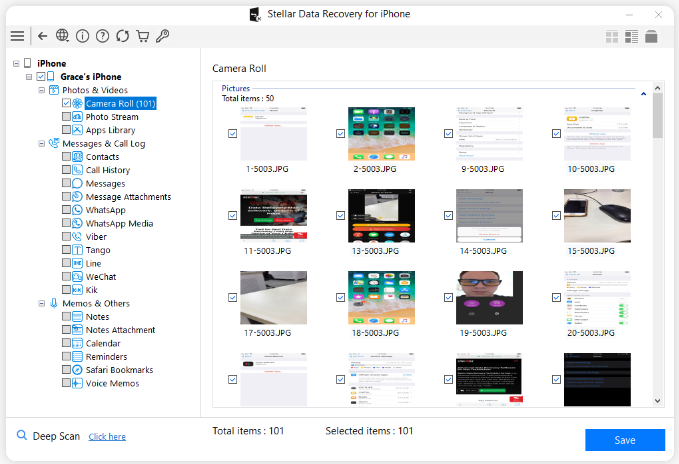Click the Apps Library icon
The height and width of the screenshot is (464, 679).
[78, 130]
